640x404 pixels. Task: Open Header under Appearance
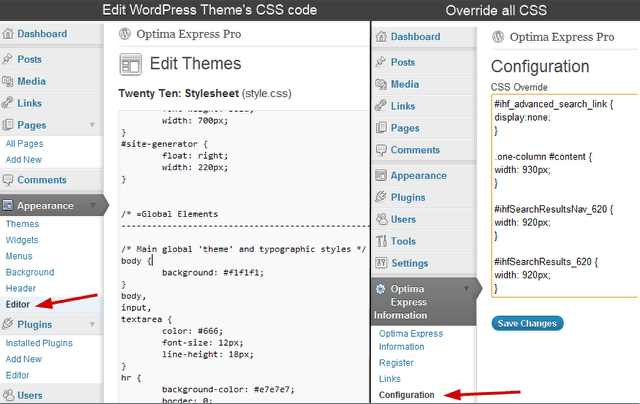(21, 288)
